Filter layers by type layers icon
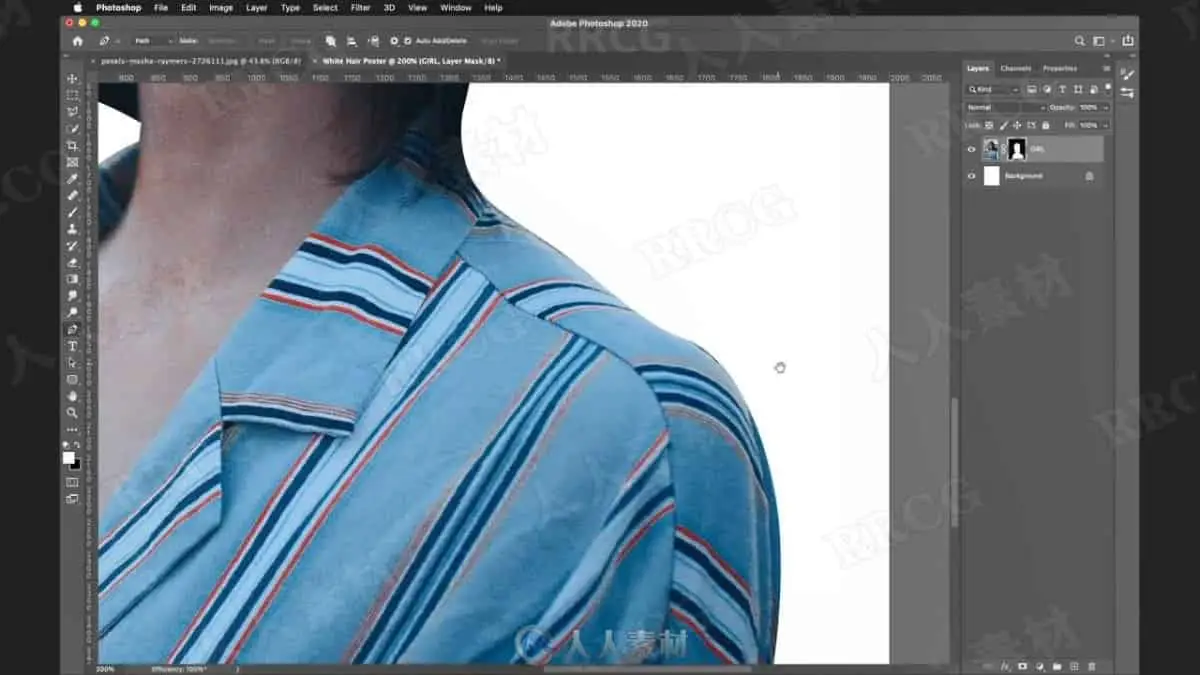This screenshot has height=675, width=1200. tap(1062, 89)
